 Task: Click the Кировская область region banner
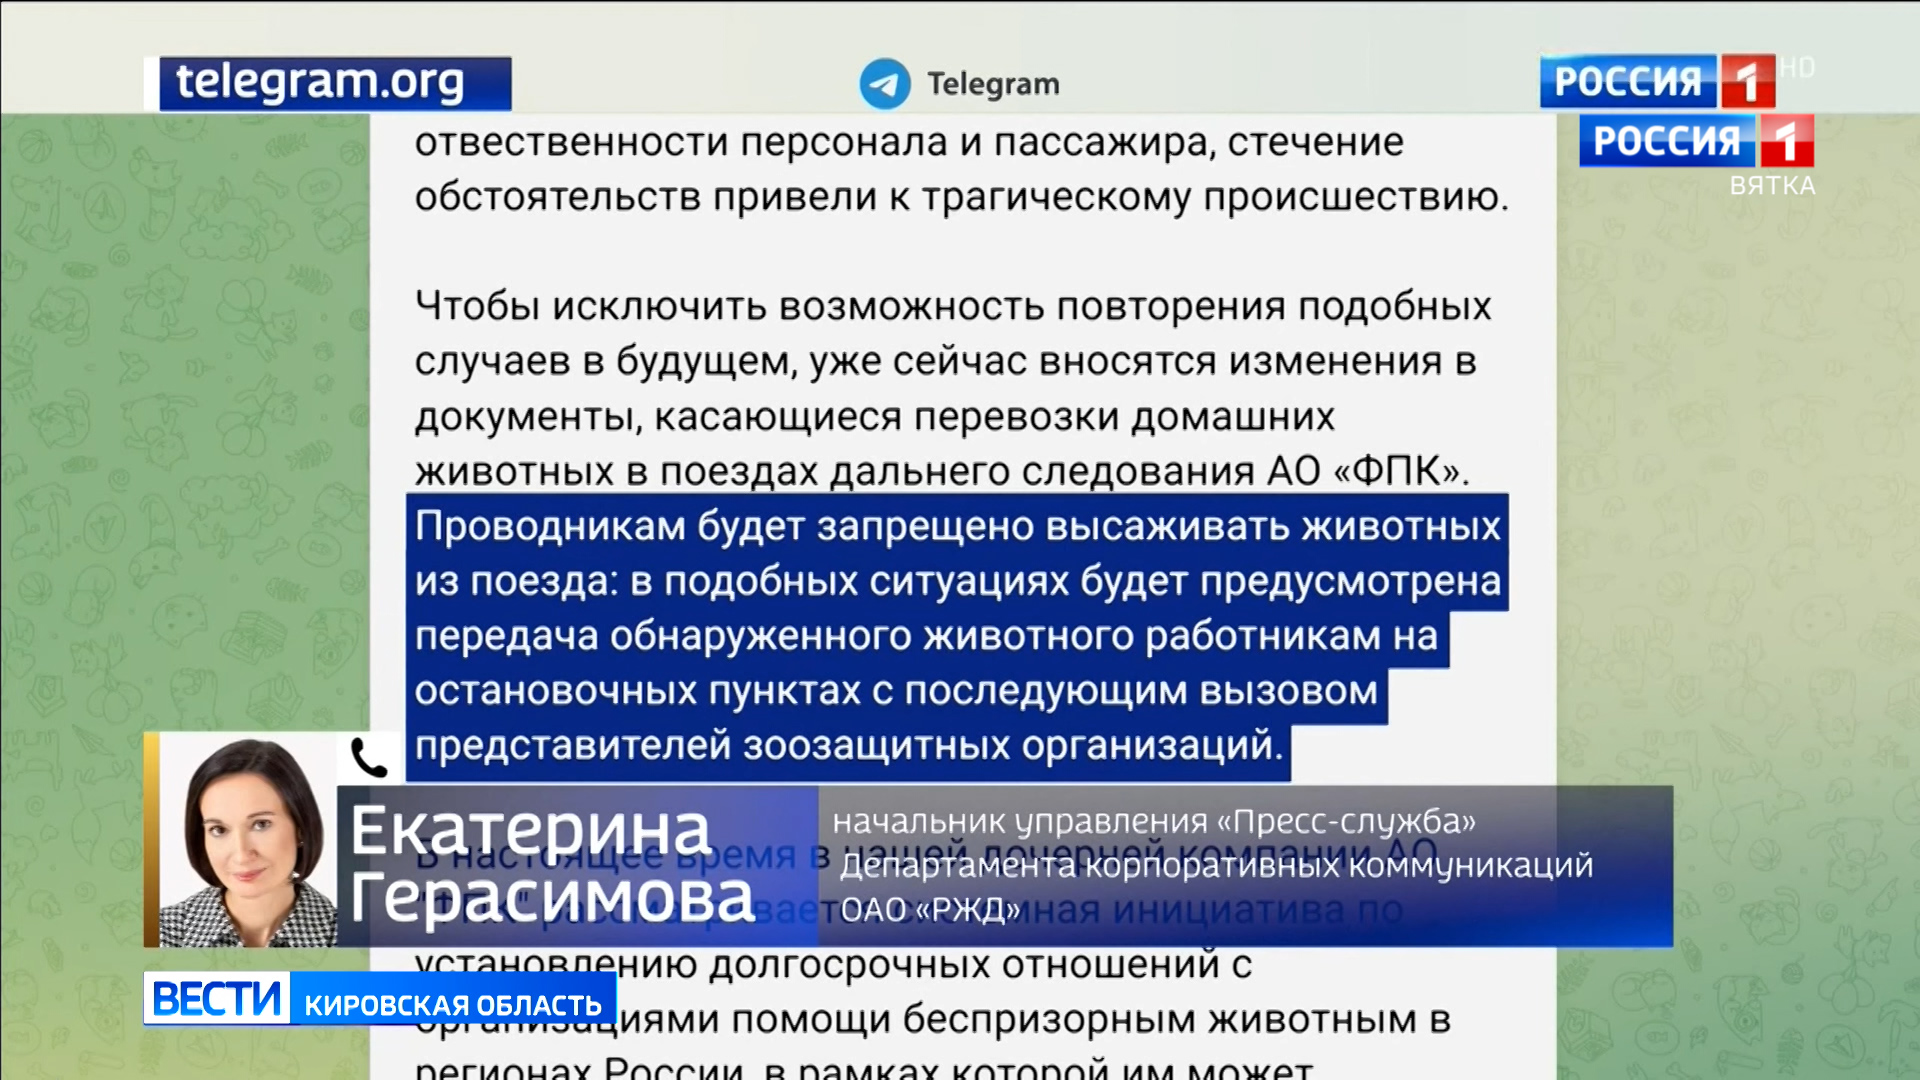(452, 1004)
